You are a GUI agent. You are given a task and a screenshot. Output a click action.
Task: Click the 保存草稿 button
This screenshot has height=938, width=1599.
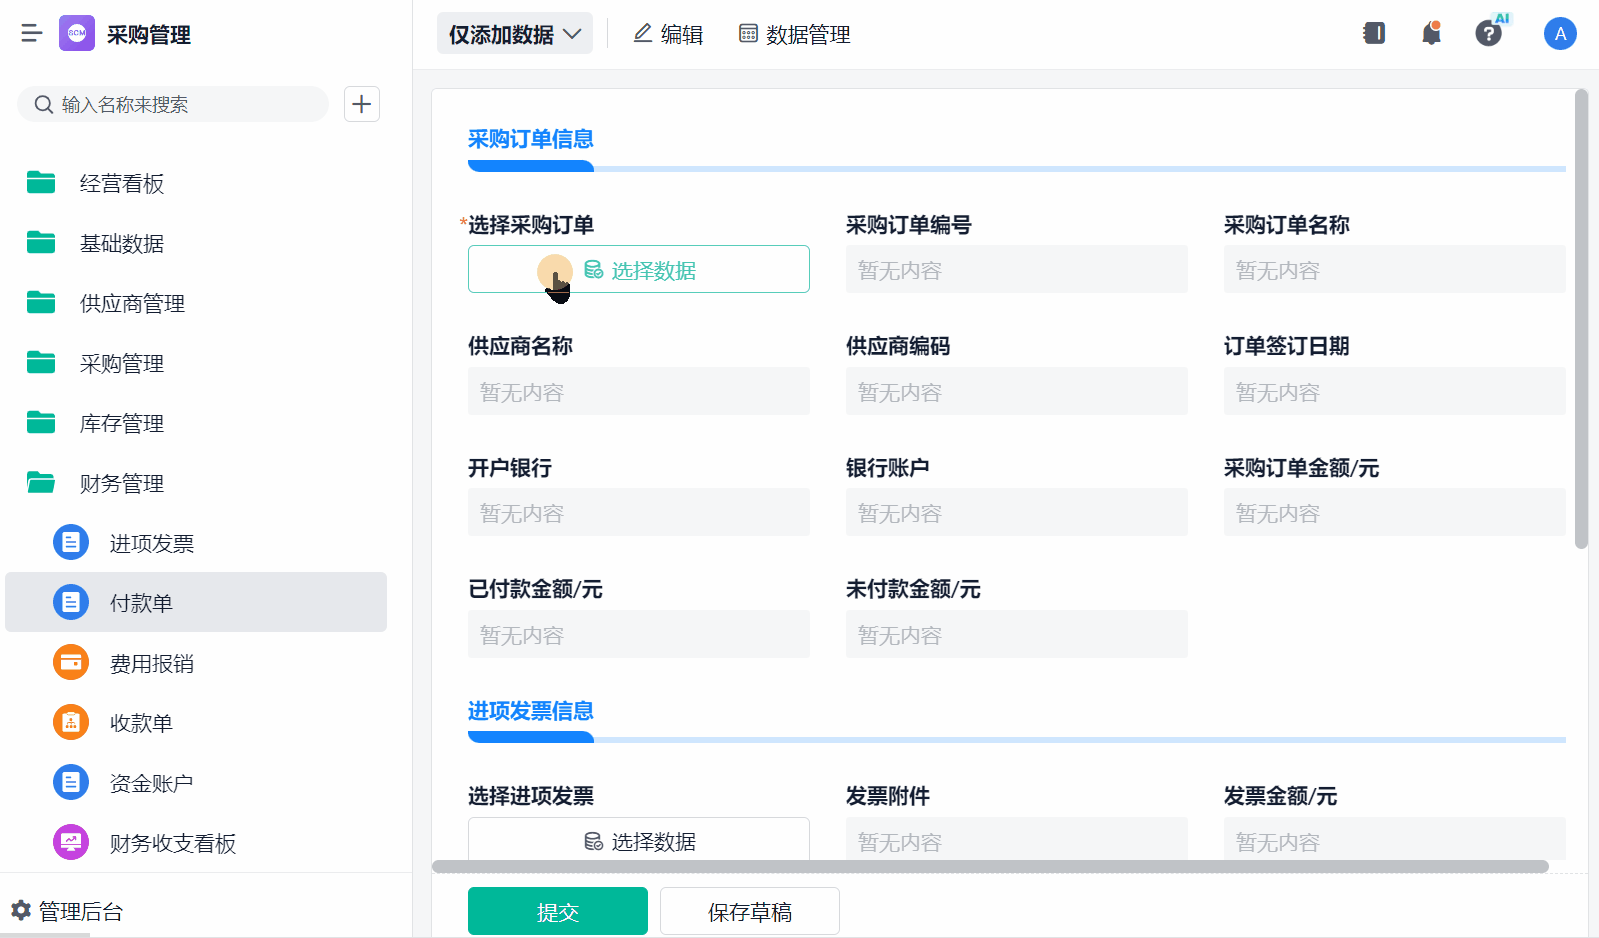tap(750, 911)
